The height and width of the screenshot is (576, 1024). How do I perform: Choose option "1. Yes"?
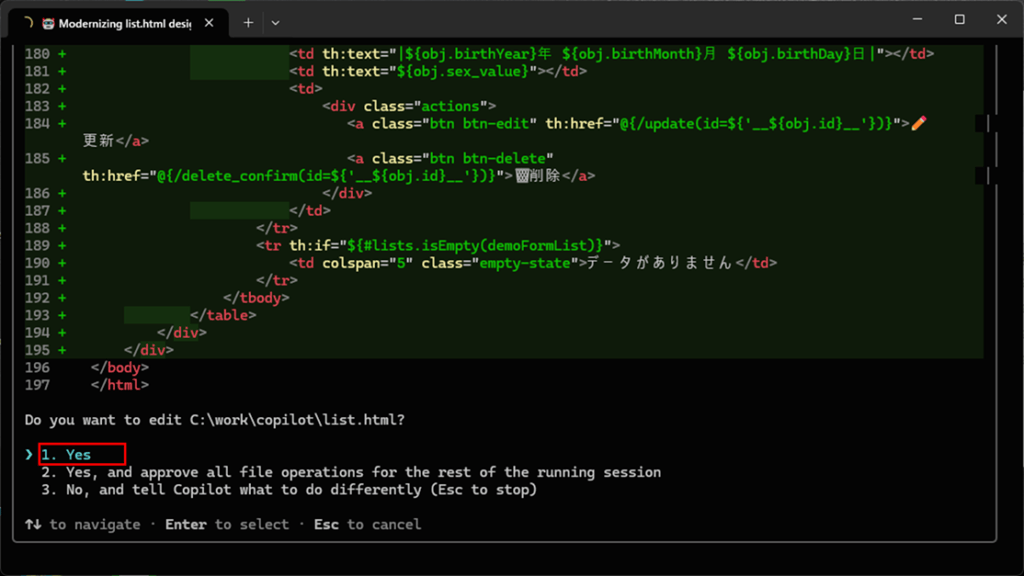[x=66, y=455]
